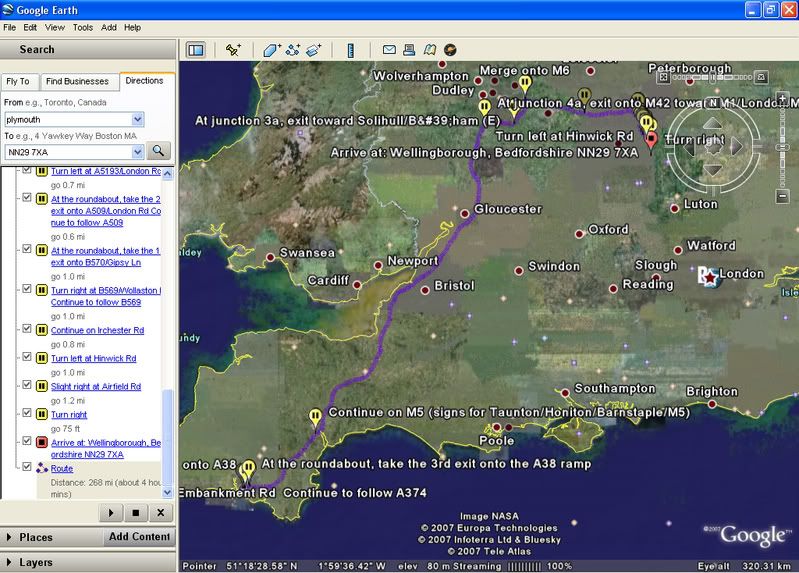Click the zoom in plus button
This screenshot has height=573, width=799.
783,98
